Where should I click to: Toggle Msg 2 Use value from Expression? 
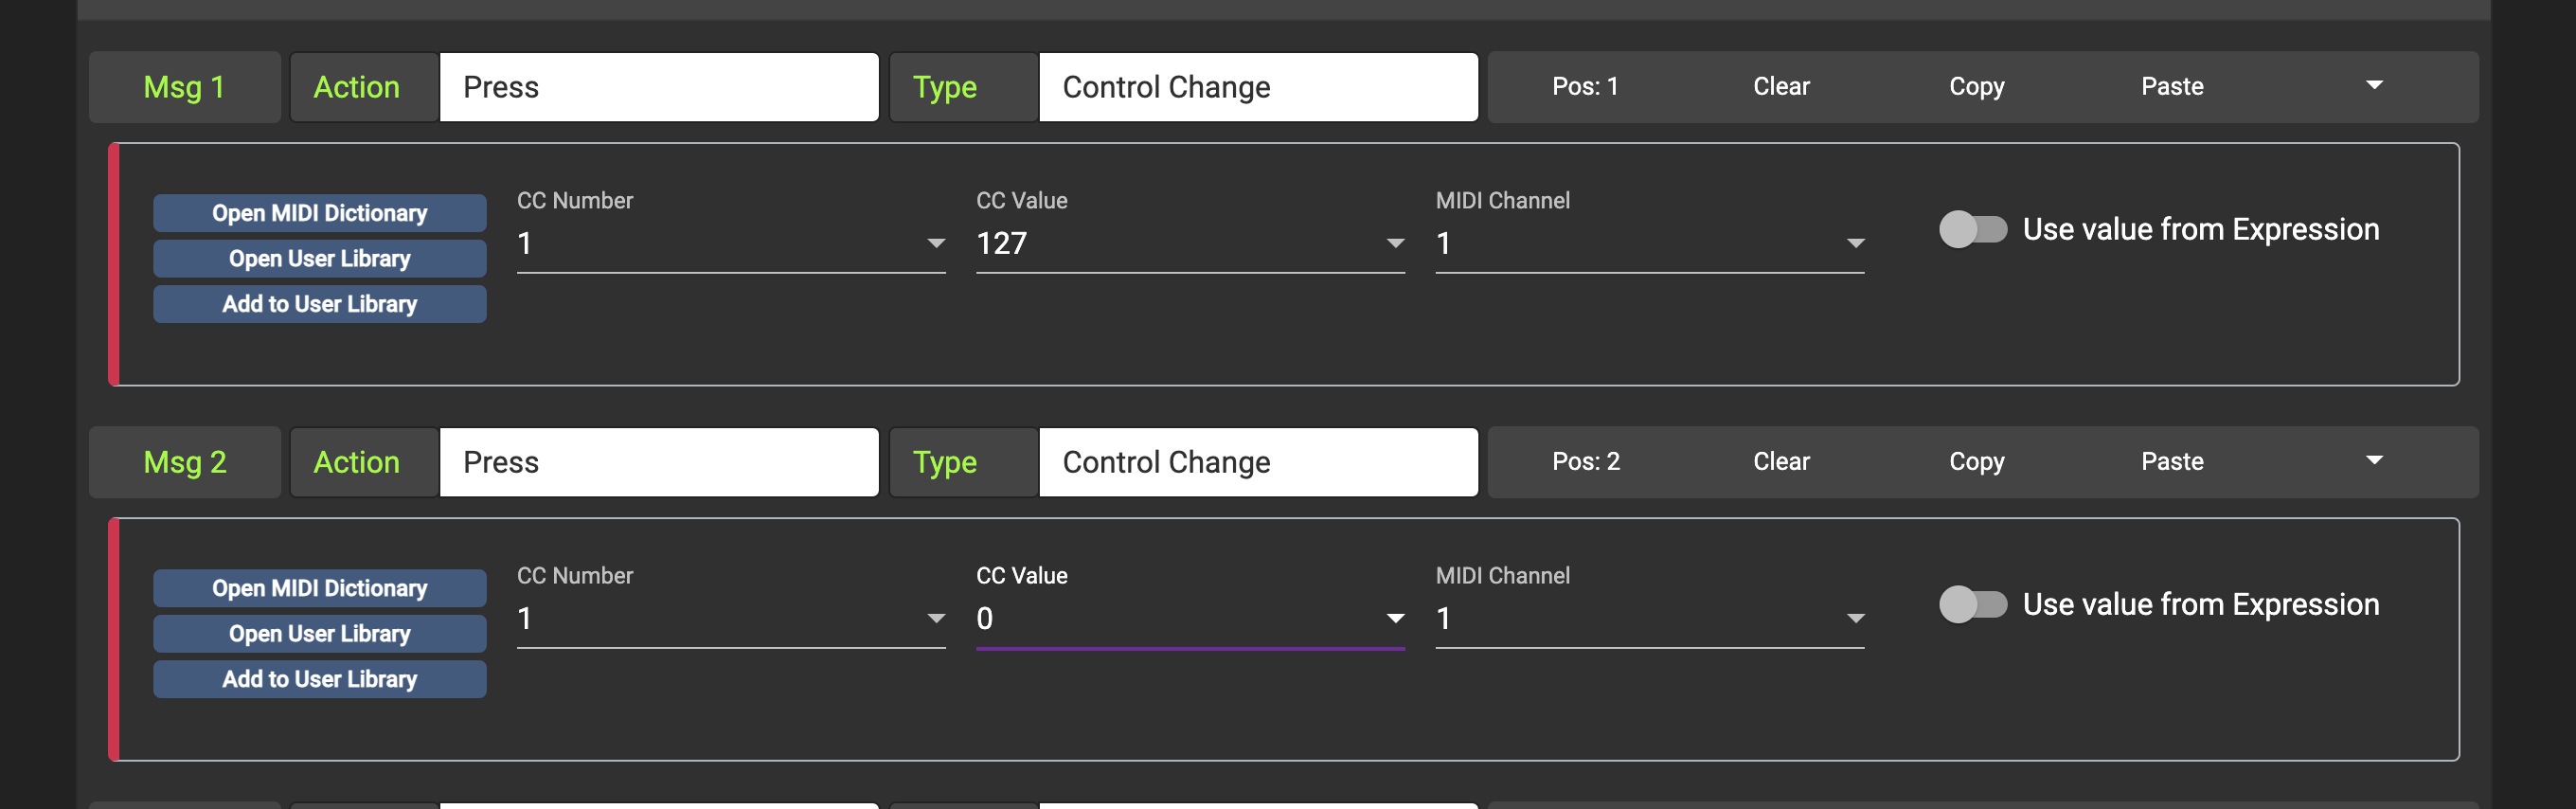pos(1972,604)
